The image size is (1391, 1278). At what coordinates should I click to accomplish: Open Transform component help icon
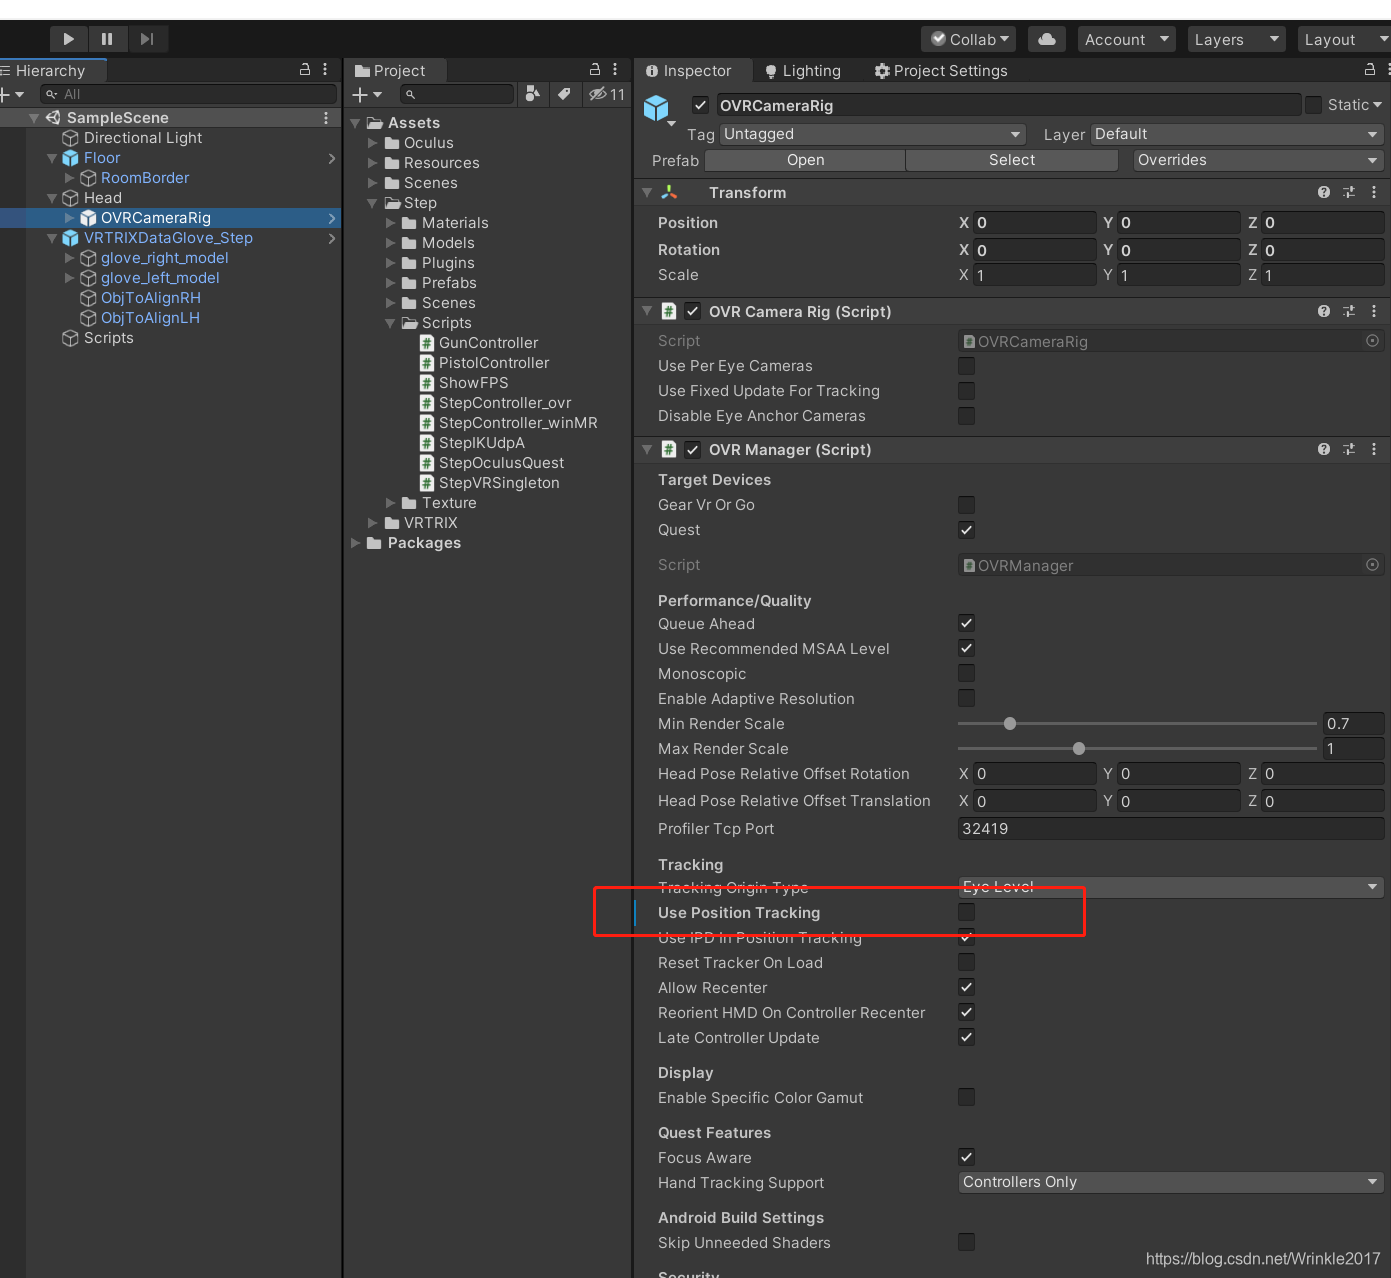1324,192
